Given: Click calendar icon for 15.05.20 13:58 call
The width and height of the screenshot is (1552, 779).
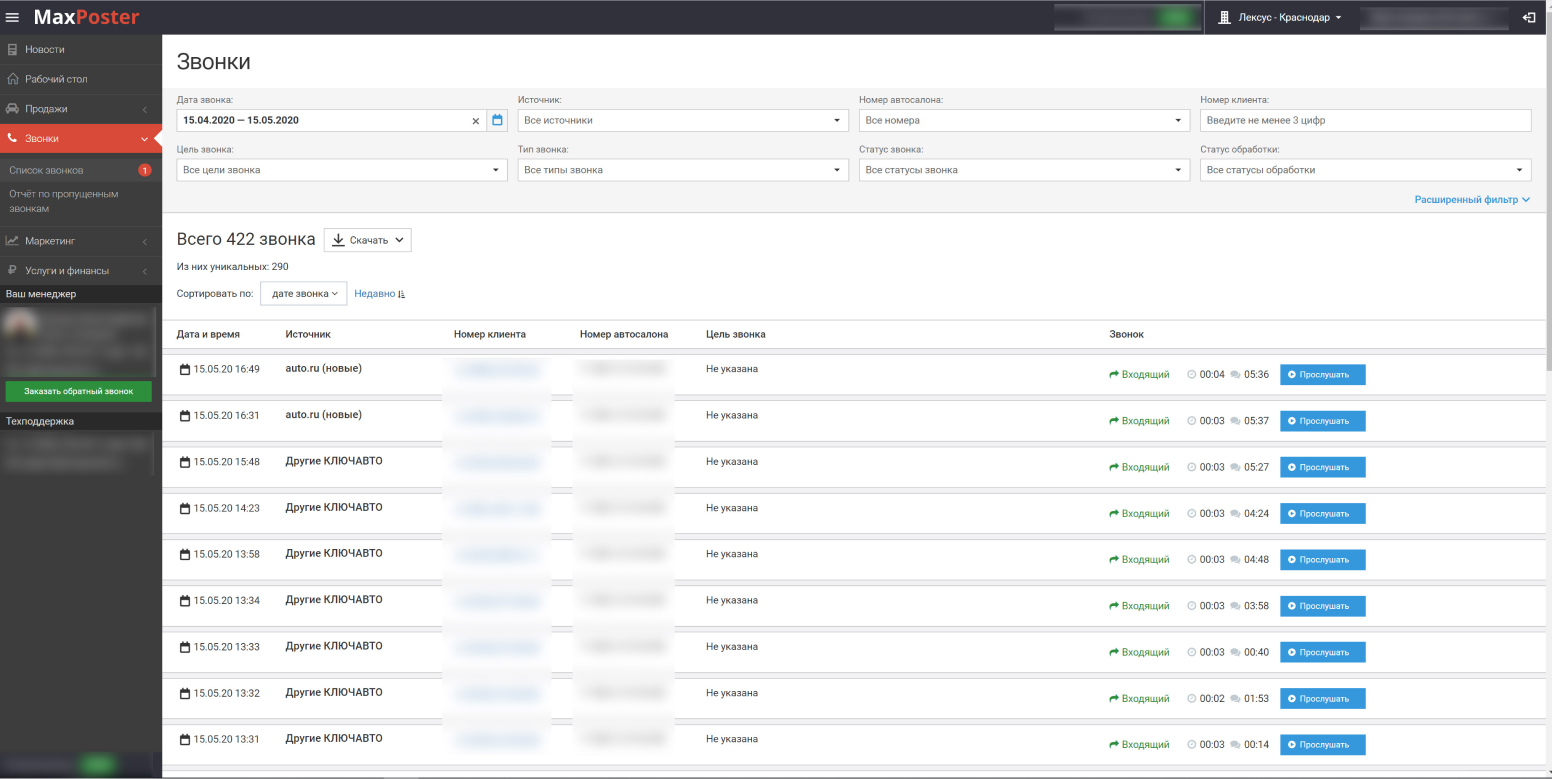Looking at the screenshot, I should pos(184,554).
